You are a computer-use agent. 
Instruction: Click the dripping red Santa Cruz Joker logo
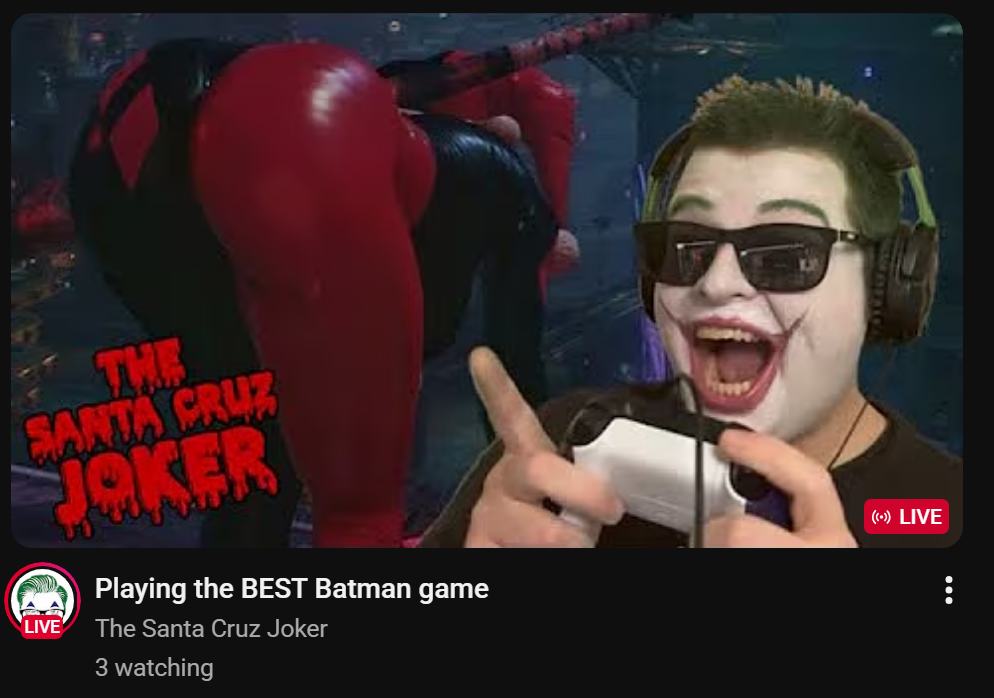tap(151, 436)
